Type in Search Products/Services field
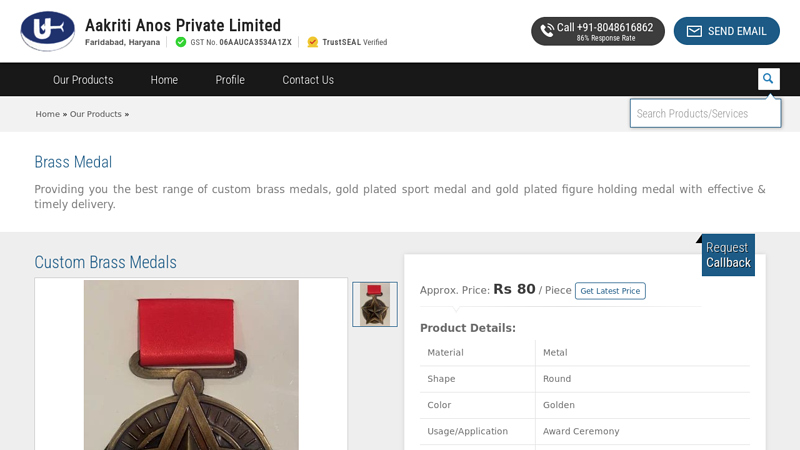 [705, 114]
